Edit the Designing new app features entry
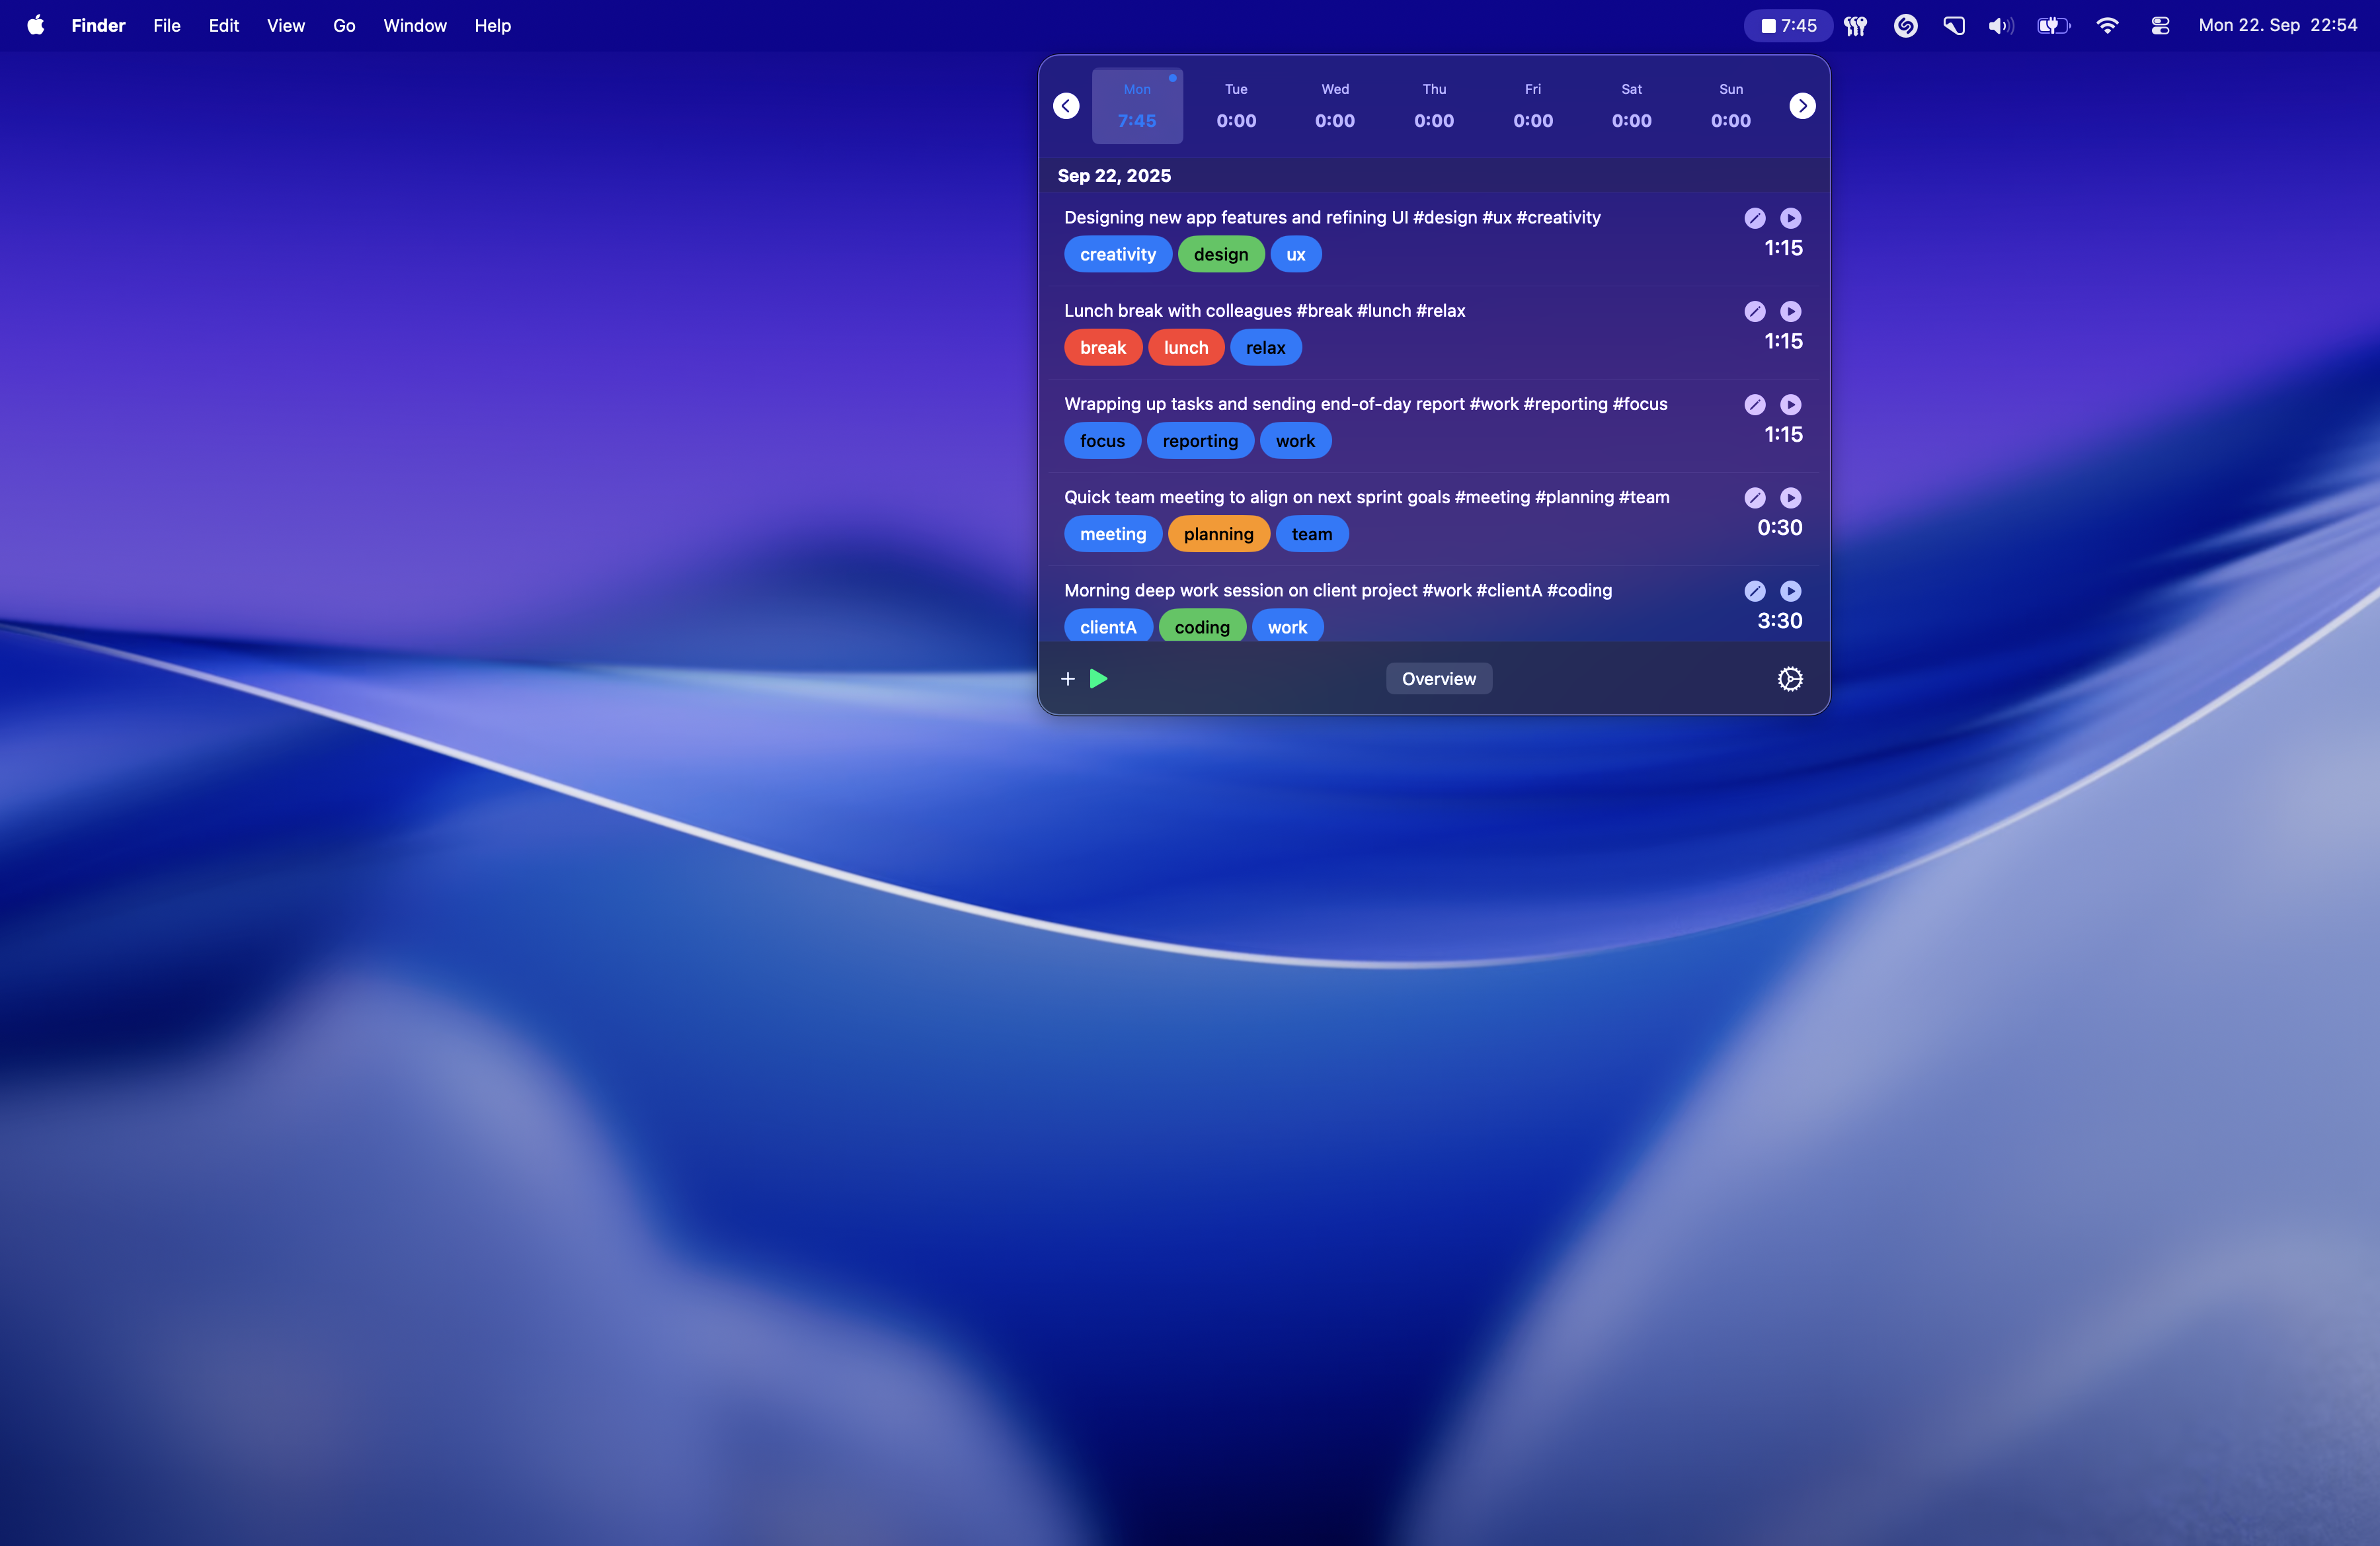Viewport: 2380px width, 1546px height. (x=1754, y=218)
